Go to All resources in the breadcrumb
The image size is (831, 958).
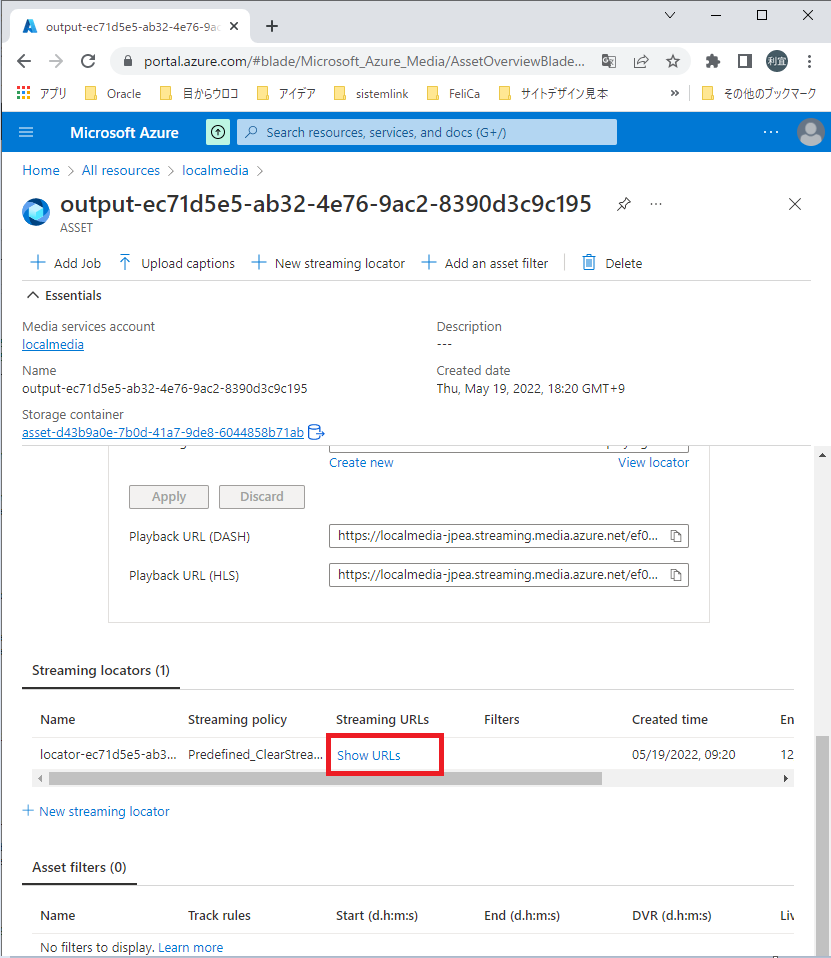[120, 170]
